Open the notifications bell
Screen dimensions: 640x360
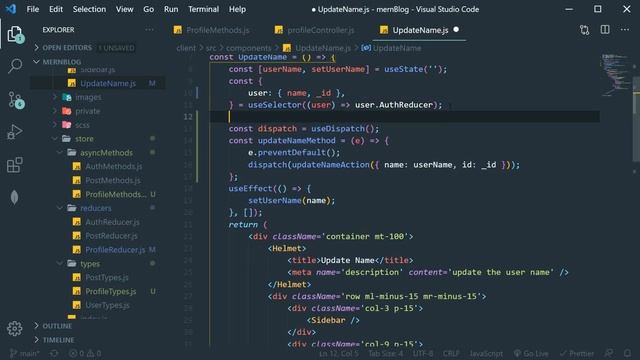tap(627, 353)
